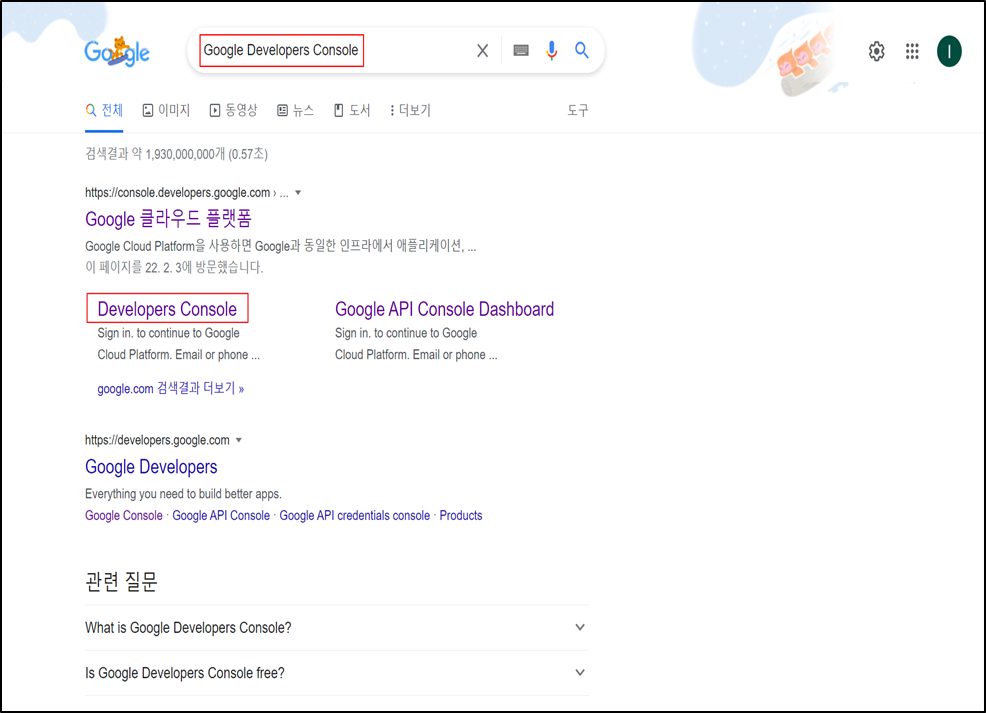Open the Google API Console Dashboard sitelink
The image size is (986, 713).
445,309
